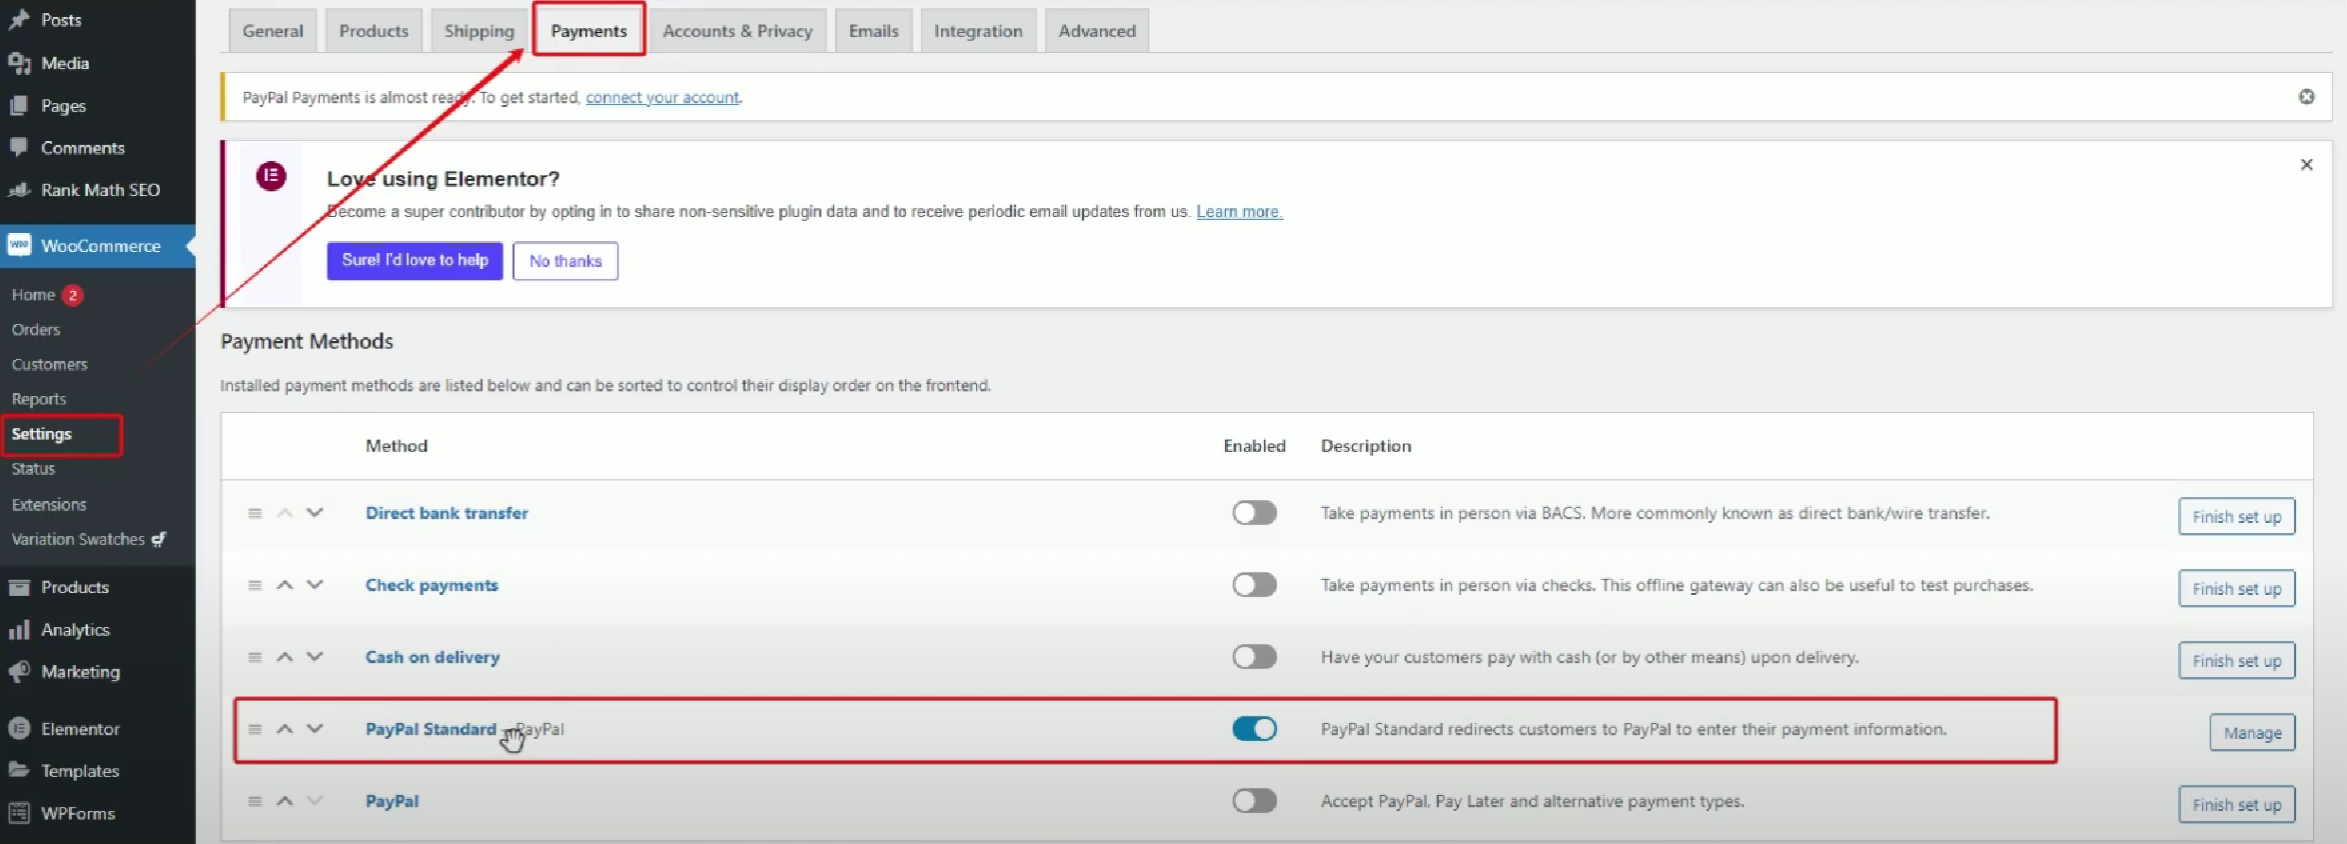Image resolution: width=2347 pixels, height=844 pixels.
Task: Open the Marketing menu
Action: 97,672
